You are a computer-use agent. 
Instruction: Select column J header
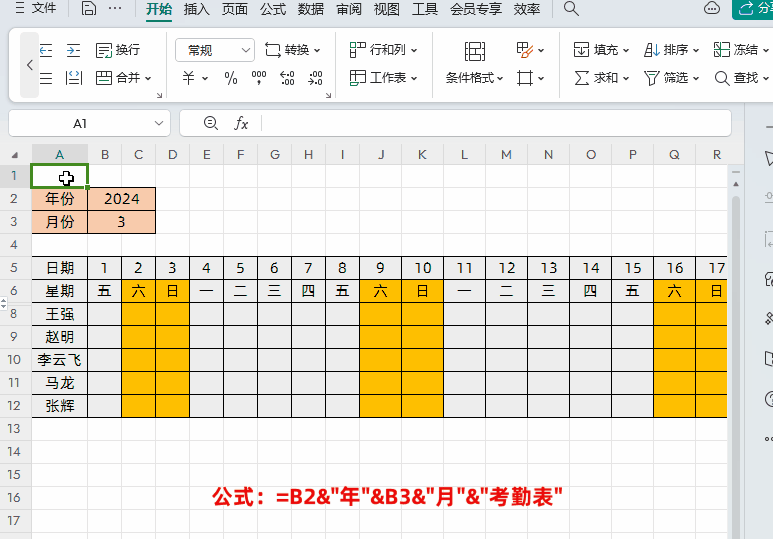coord(381,155)
